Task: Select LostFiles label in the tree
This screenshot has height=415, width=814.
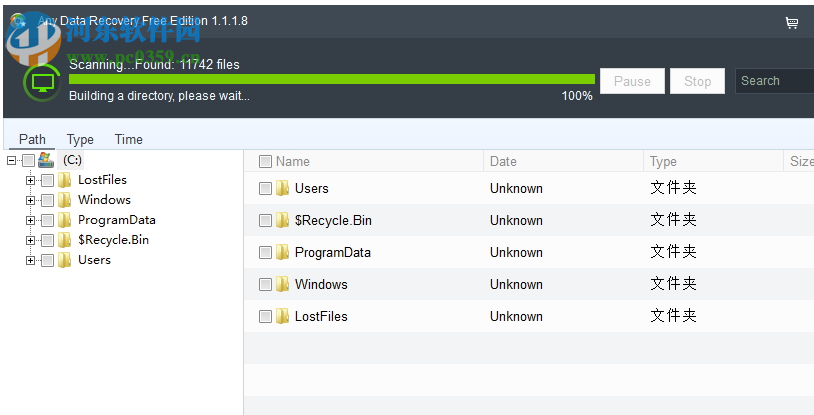Action: point(102,180)
